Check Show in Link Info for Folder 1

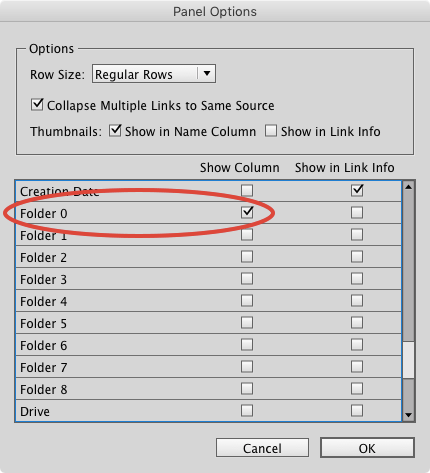coord(357,234)
